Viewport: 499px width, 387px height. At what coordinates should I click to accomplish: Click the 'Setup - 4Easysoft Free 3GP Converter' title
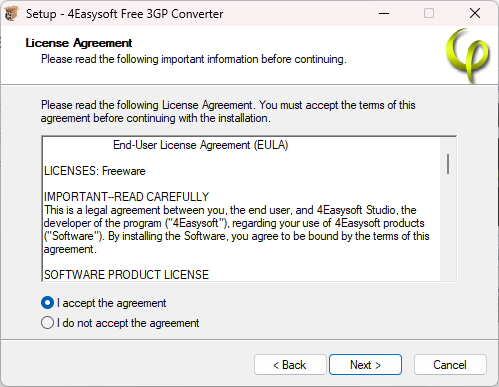tap(125, 14)
